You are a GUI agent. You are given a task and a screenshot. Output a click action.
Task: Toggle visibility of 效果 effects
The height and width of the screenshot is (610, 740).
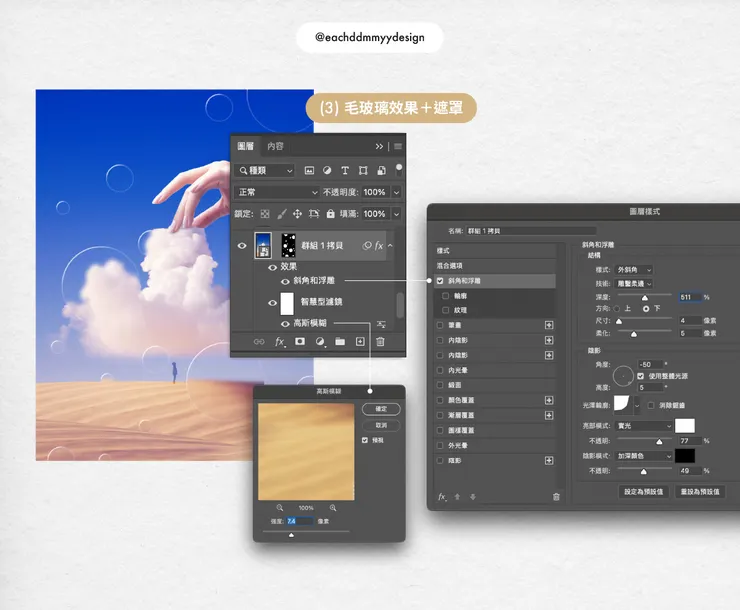click(272, 267)
